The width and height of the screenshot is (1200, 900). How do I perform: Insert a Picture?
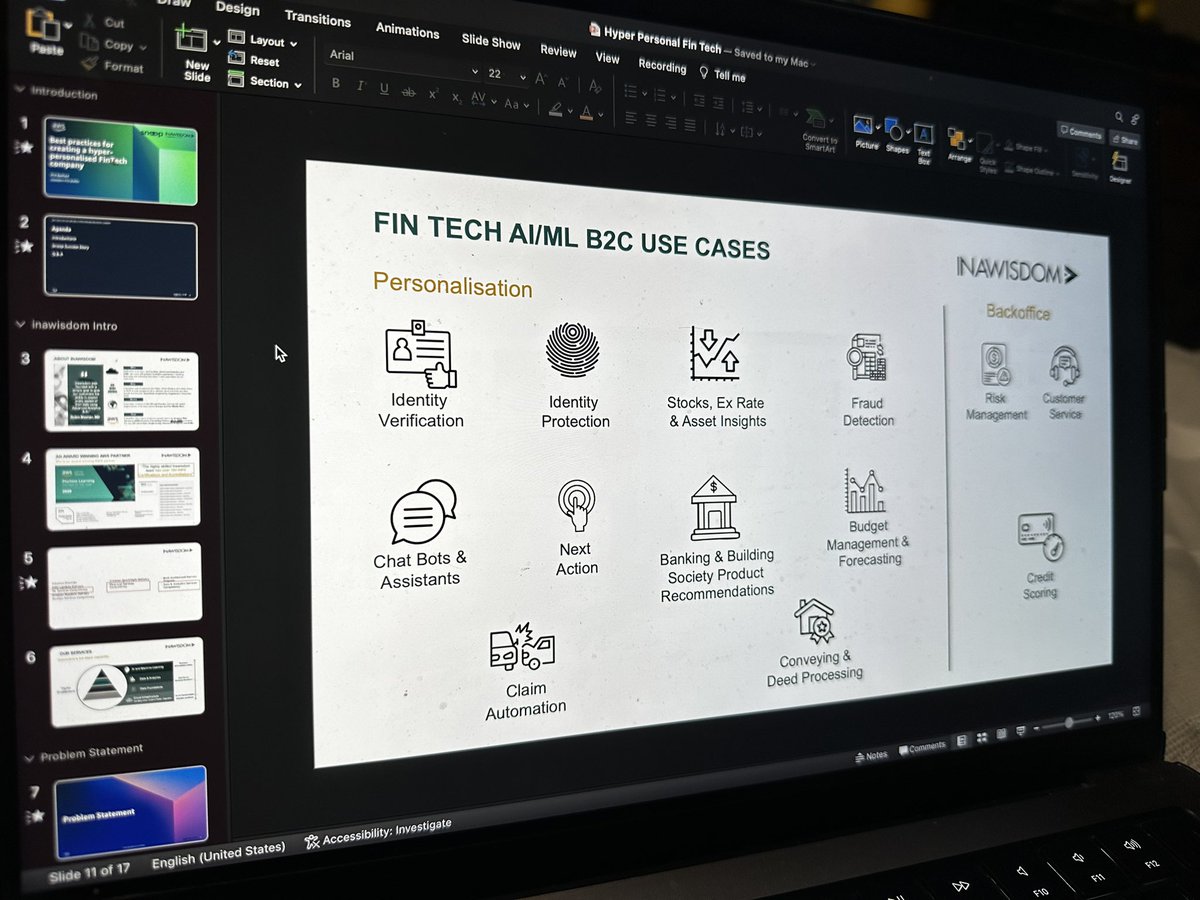pyautogui.click(x=865, y=132)
